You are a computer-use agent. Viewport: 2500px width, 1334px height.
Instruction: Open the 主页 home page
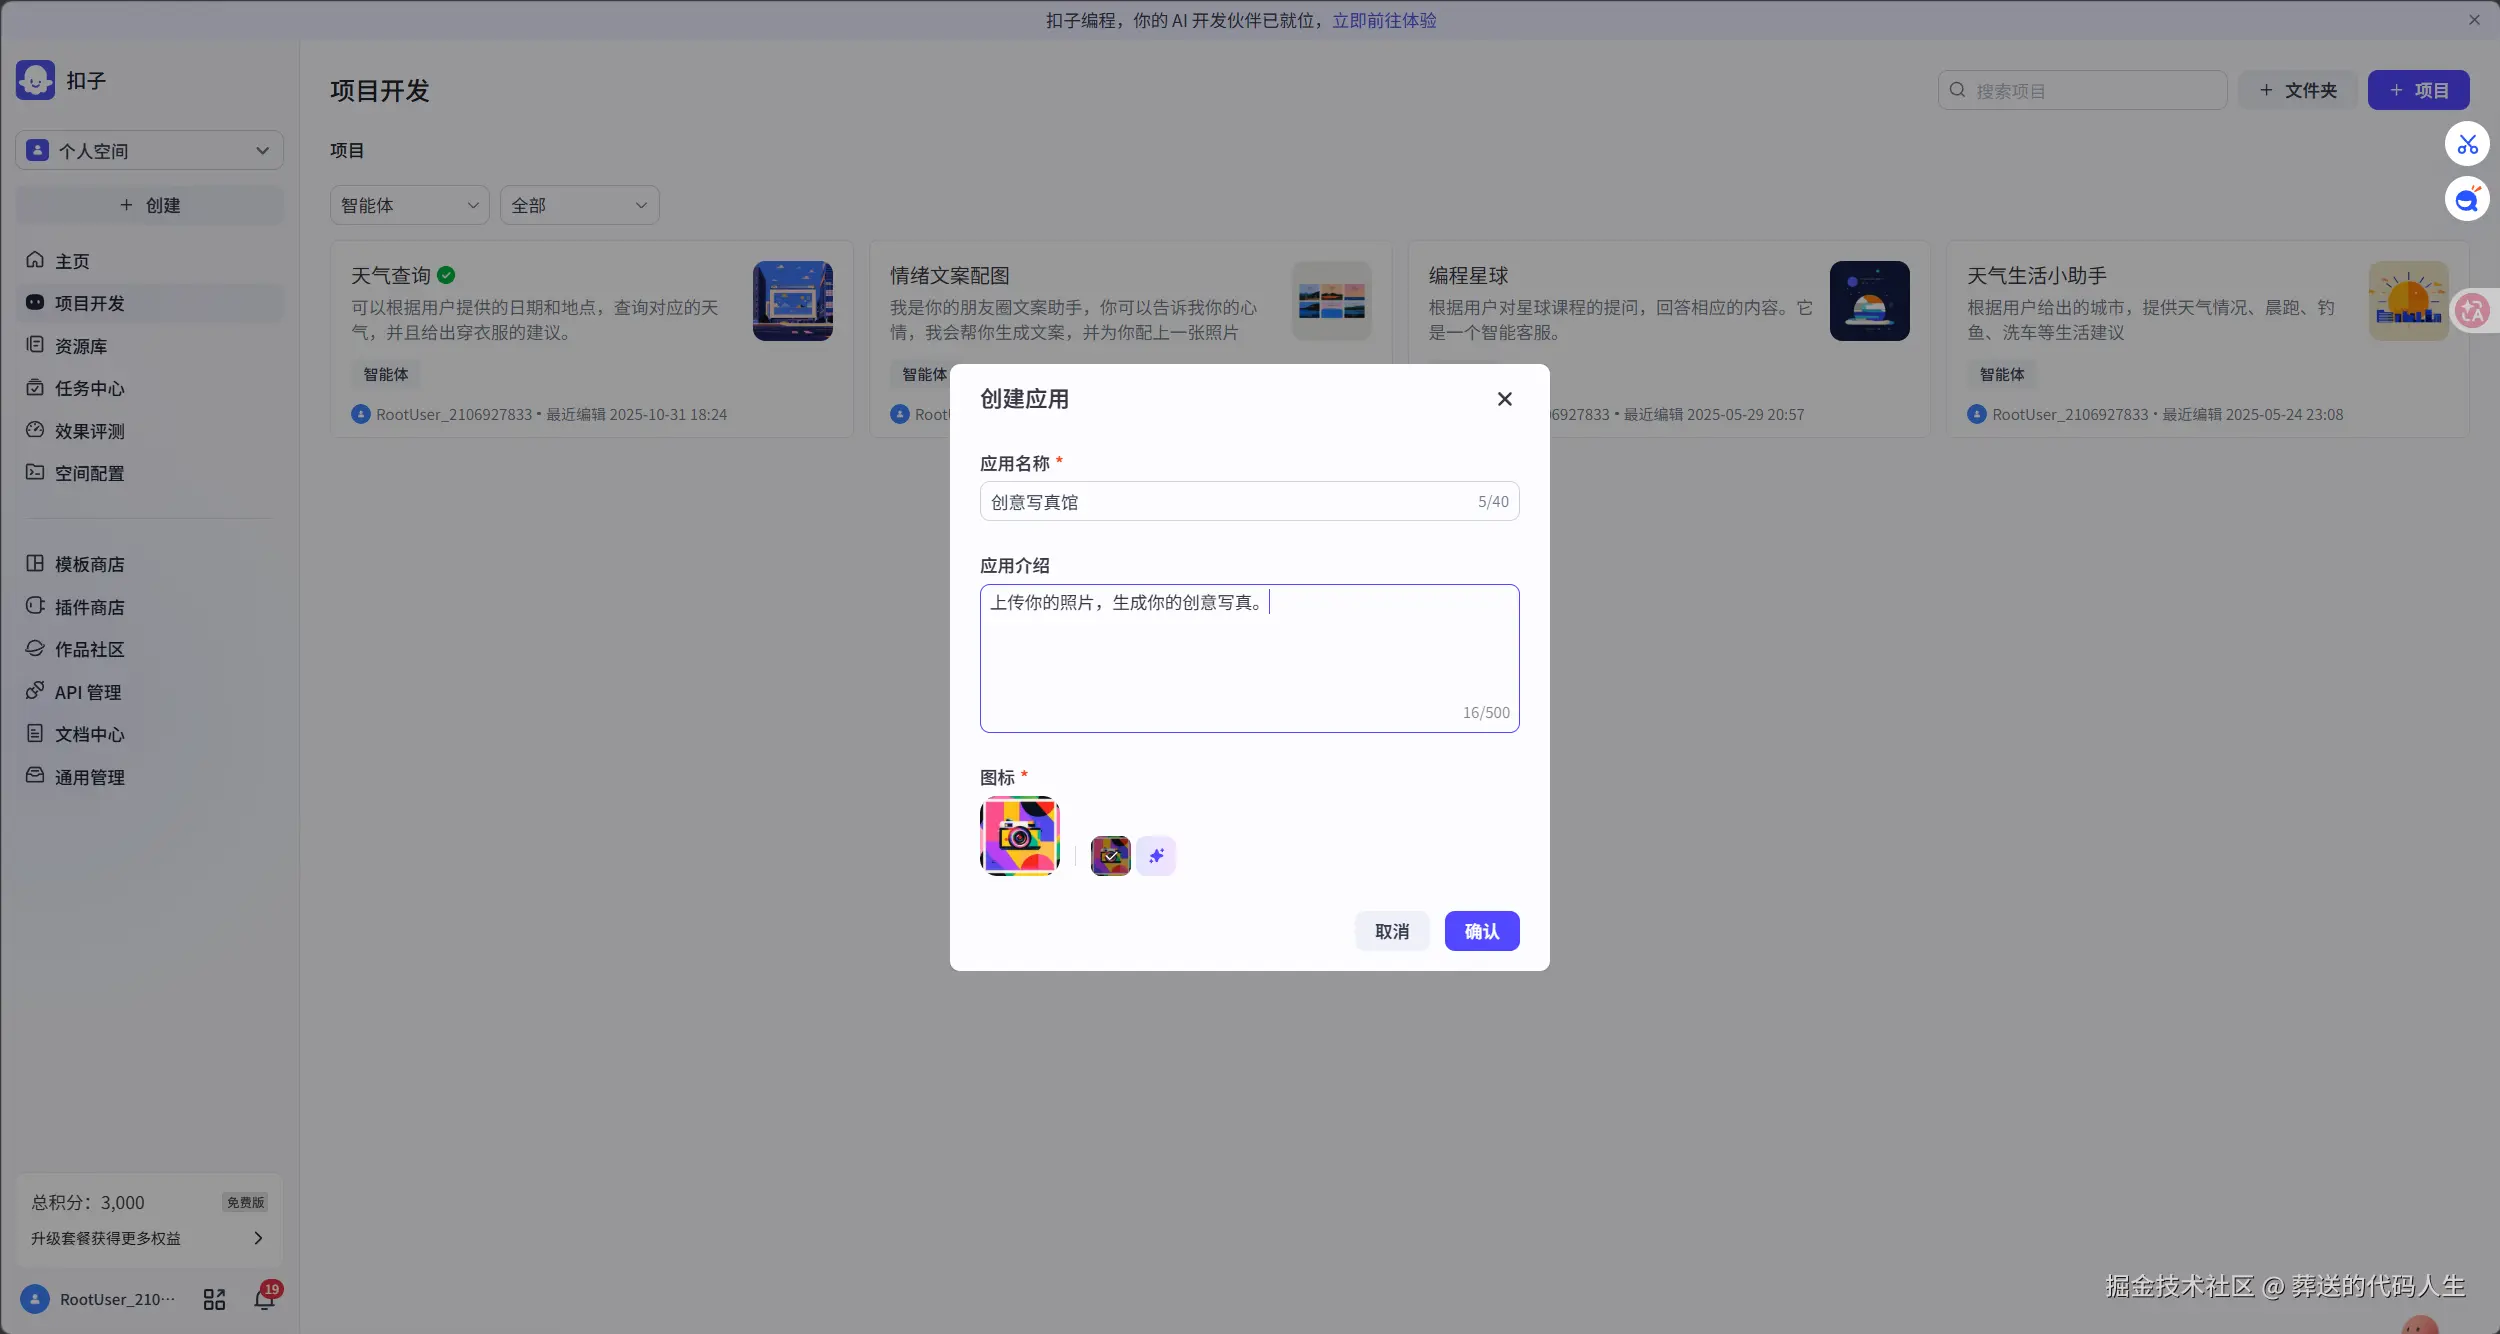pyautogui.click(x=150, y=260)
